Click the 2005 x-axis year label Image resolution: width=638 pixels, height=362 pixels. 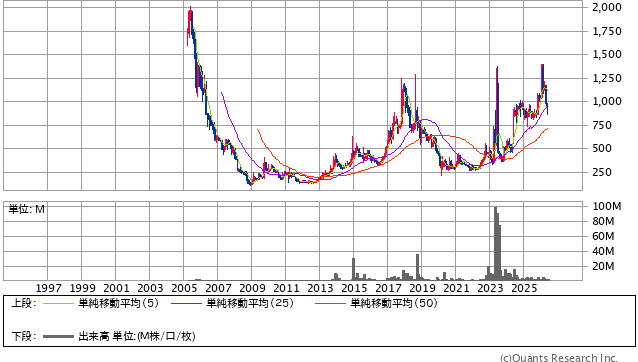(x=184, y=288)
